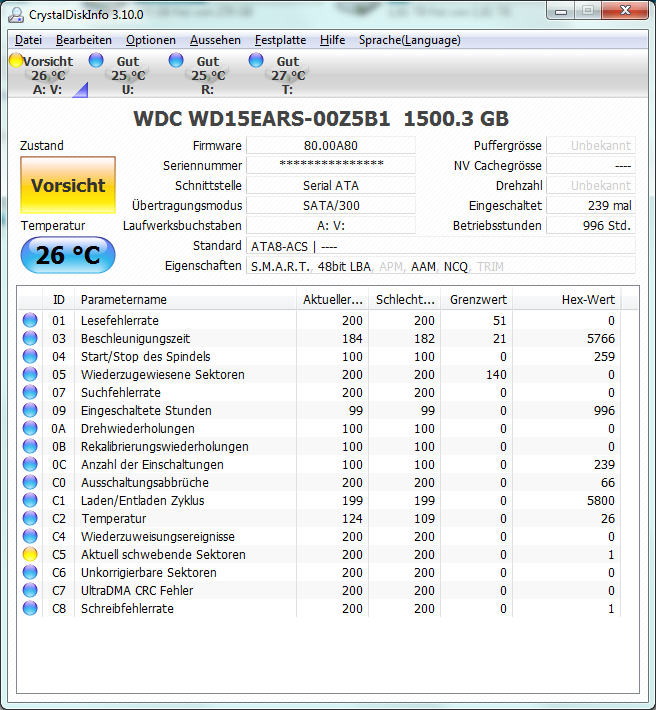Click status orb of Eingeschaltete Stunden row

[x=30, y=410]
